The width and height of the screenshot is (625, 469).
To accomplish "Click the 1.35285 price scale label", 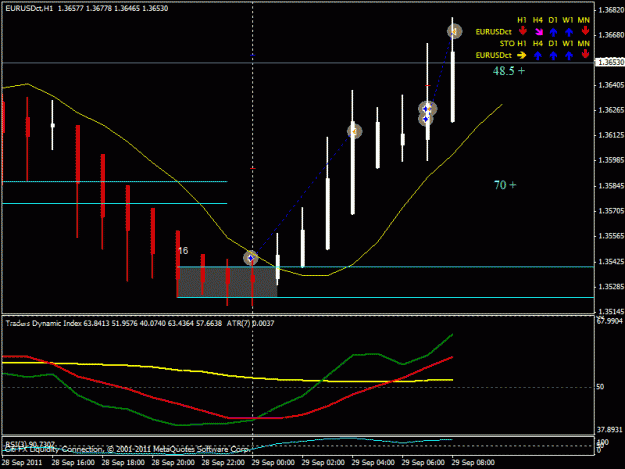I will (611, 287).
